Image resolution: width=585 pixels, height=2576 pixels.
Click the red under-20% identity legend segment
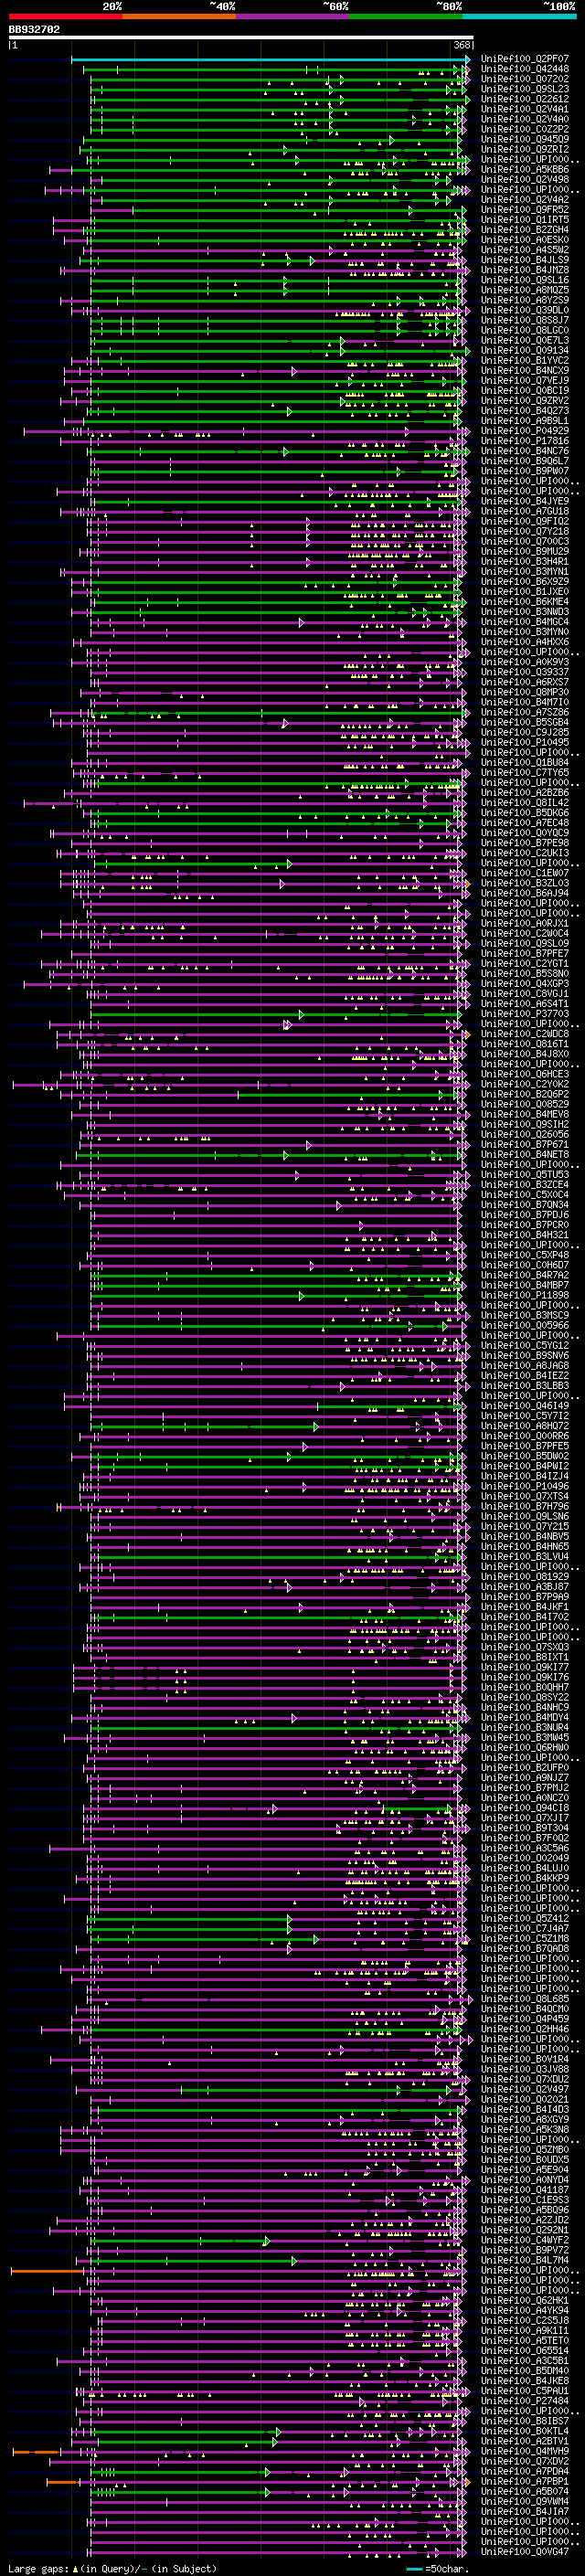point(65,16)
